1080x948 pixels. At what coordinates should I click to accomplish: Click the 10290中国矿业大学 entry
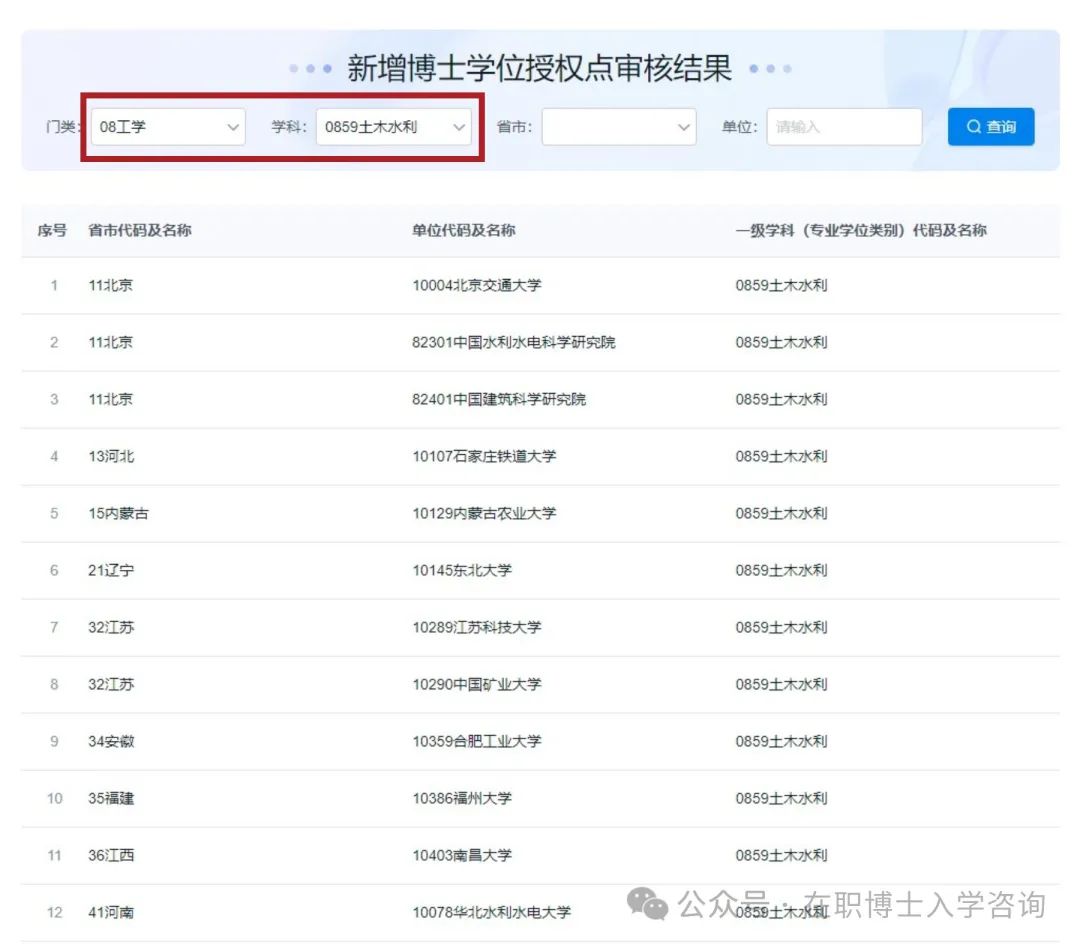point(477,684)
